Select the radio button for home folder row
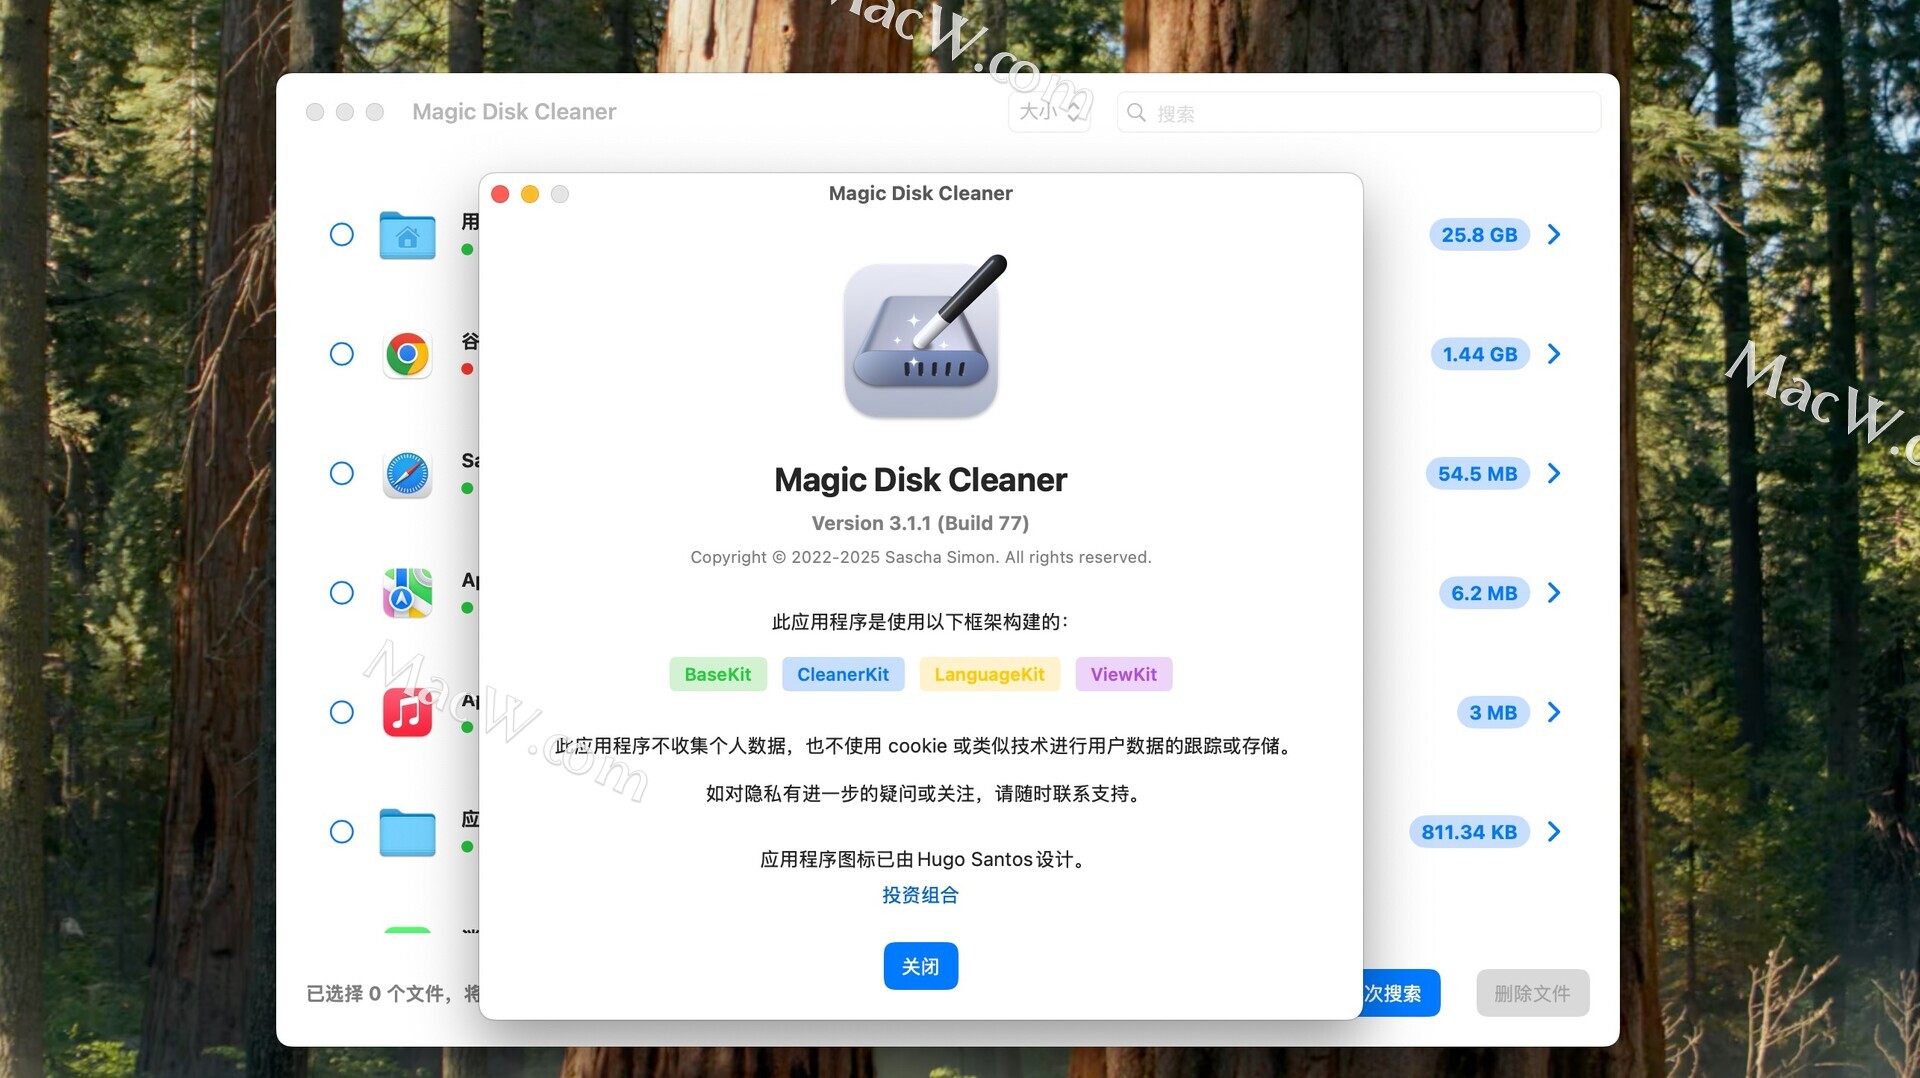1920x1078 pixels. click(x=342, y=235)
